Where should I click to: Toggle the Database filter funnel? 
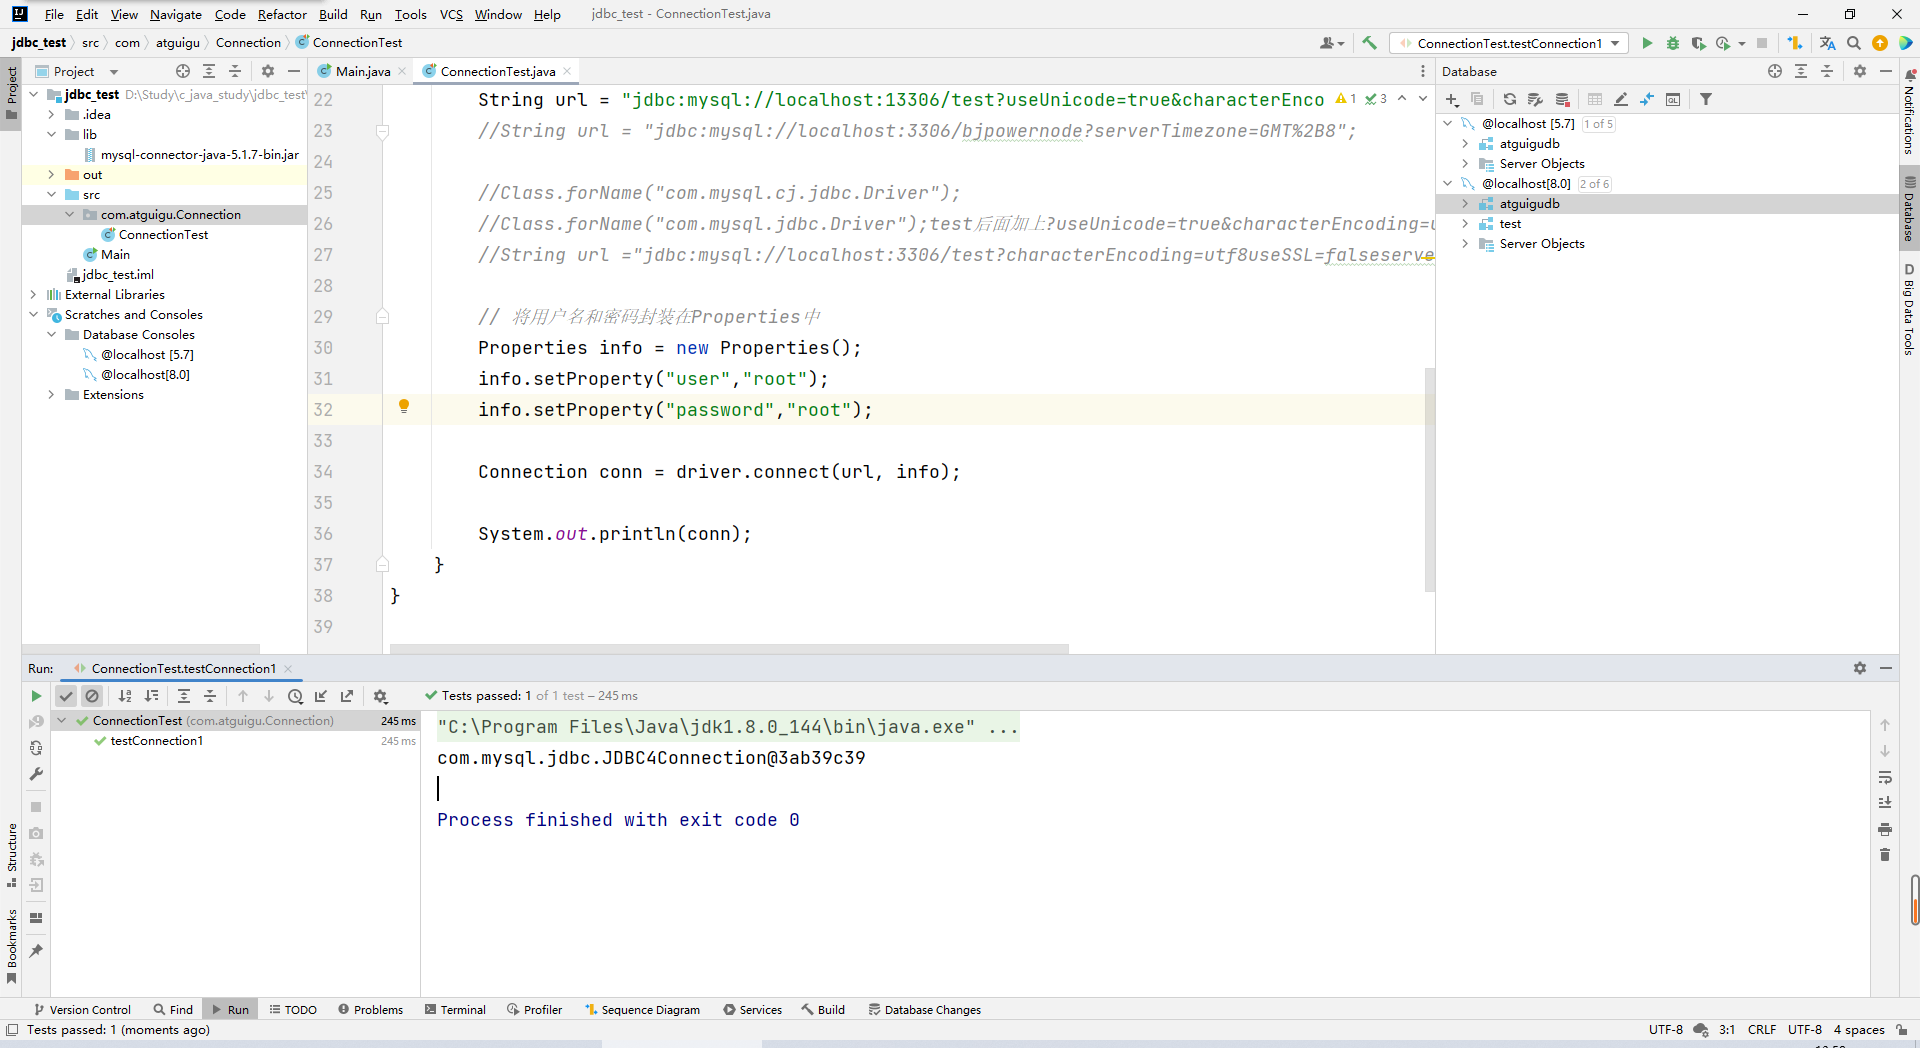tap(1706, 99)
